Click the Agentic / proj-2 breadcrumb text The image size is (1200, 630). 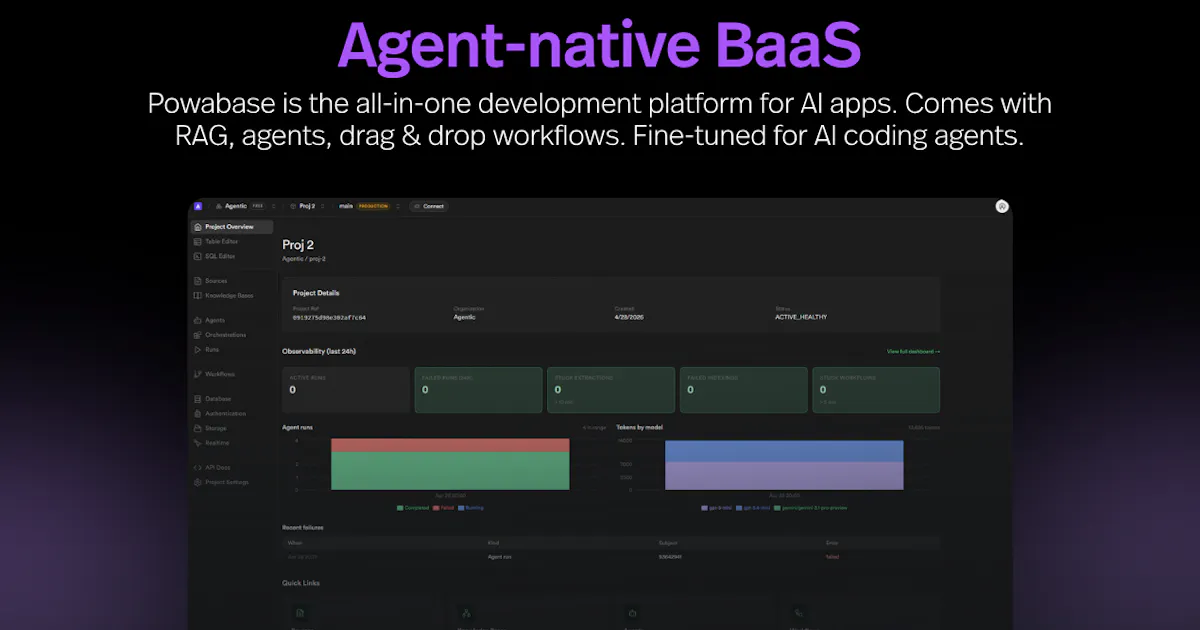[x=304, y=258]
